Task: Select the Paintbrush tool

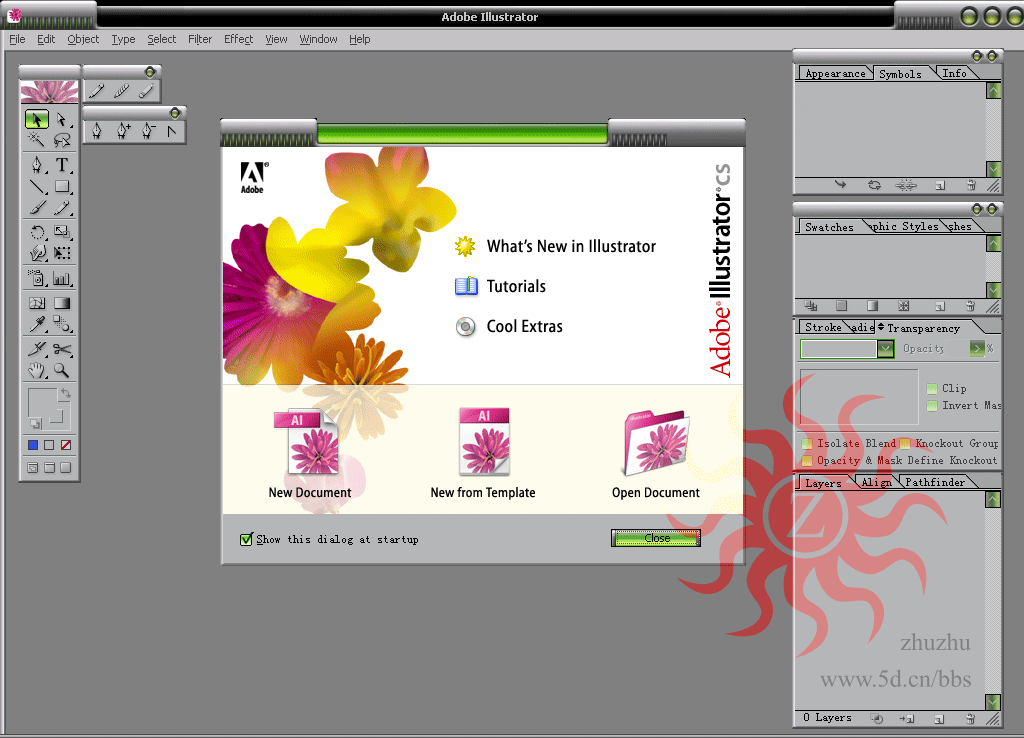Action: 37,208
